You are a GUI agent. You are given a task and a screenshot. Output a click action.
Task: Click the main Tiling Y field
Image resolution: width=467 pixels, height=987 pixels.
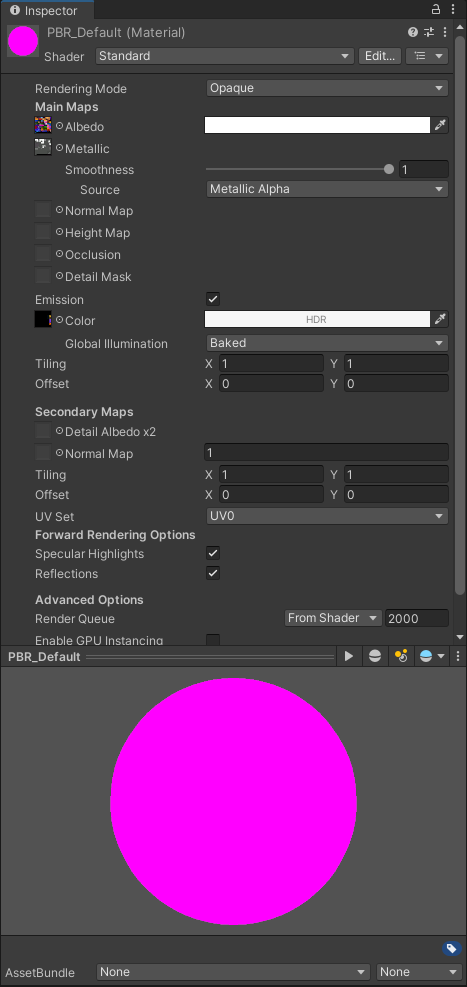(x=396, y=363)
